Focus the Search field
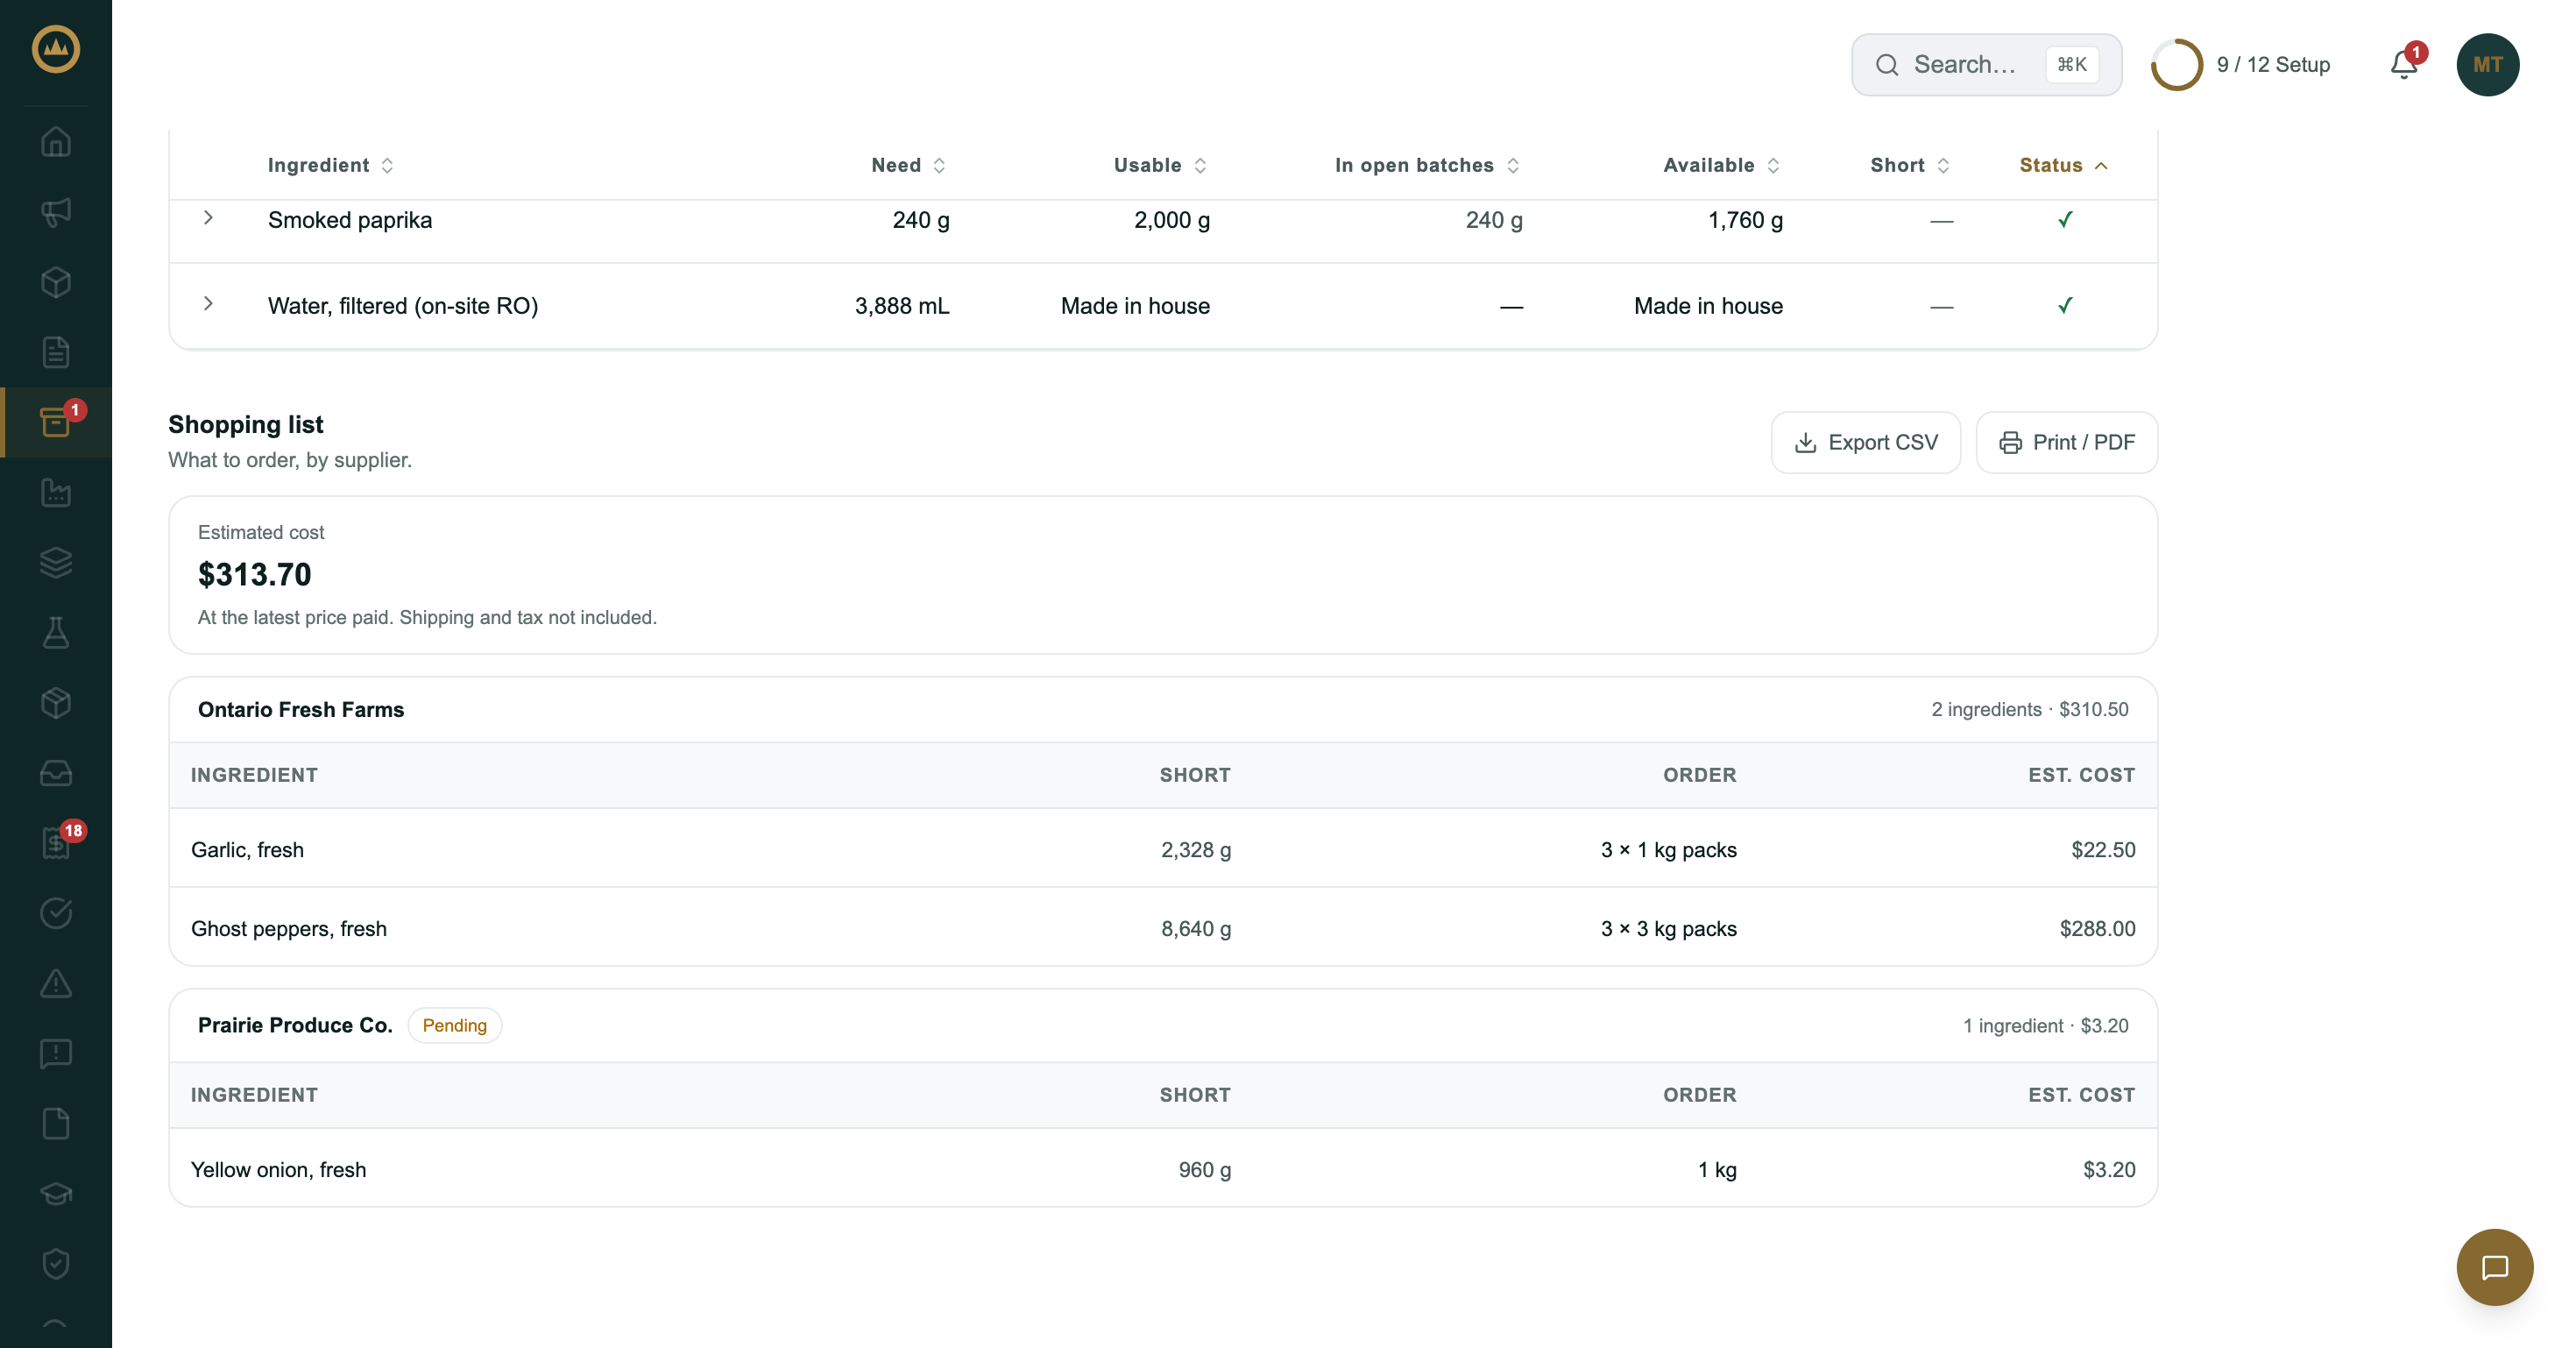 [1986, 65]
